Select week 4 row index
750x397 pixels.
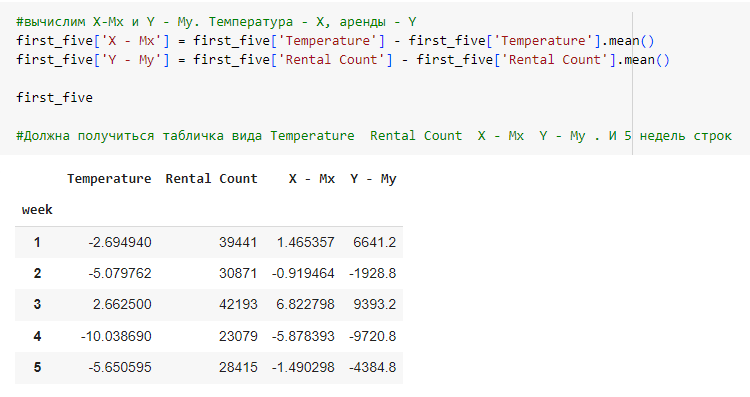pyautogui.click(x=37, y=336)
